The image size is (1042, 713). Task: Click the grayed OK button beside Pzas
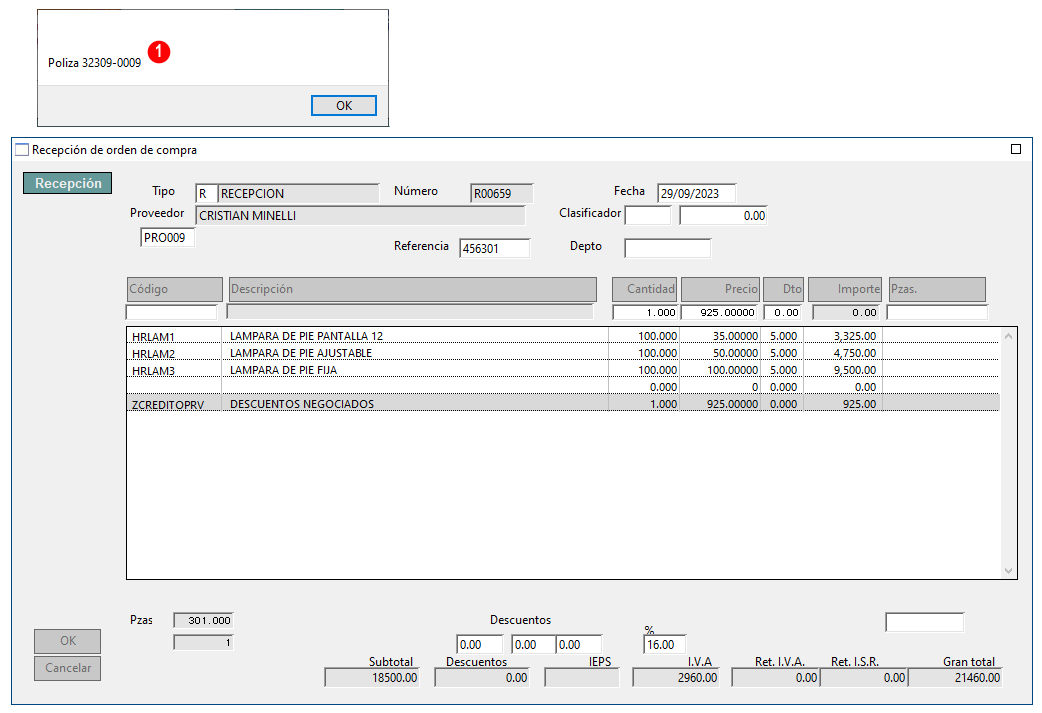68,641
